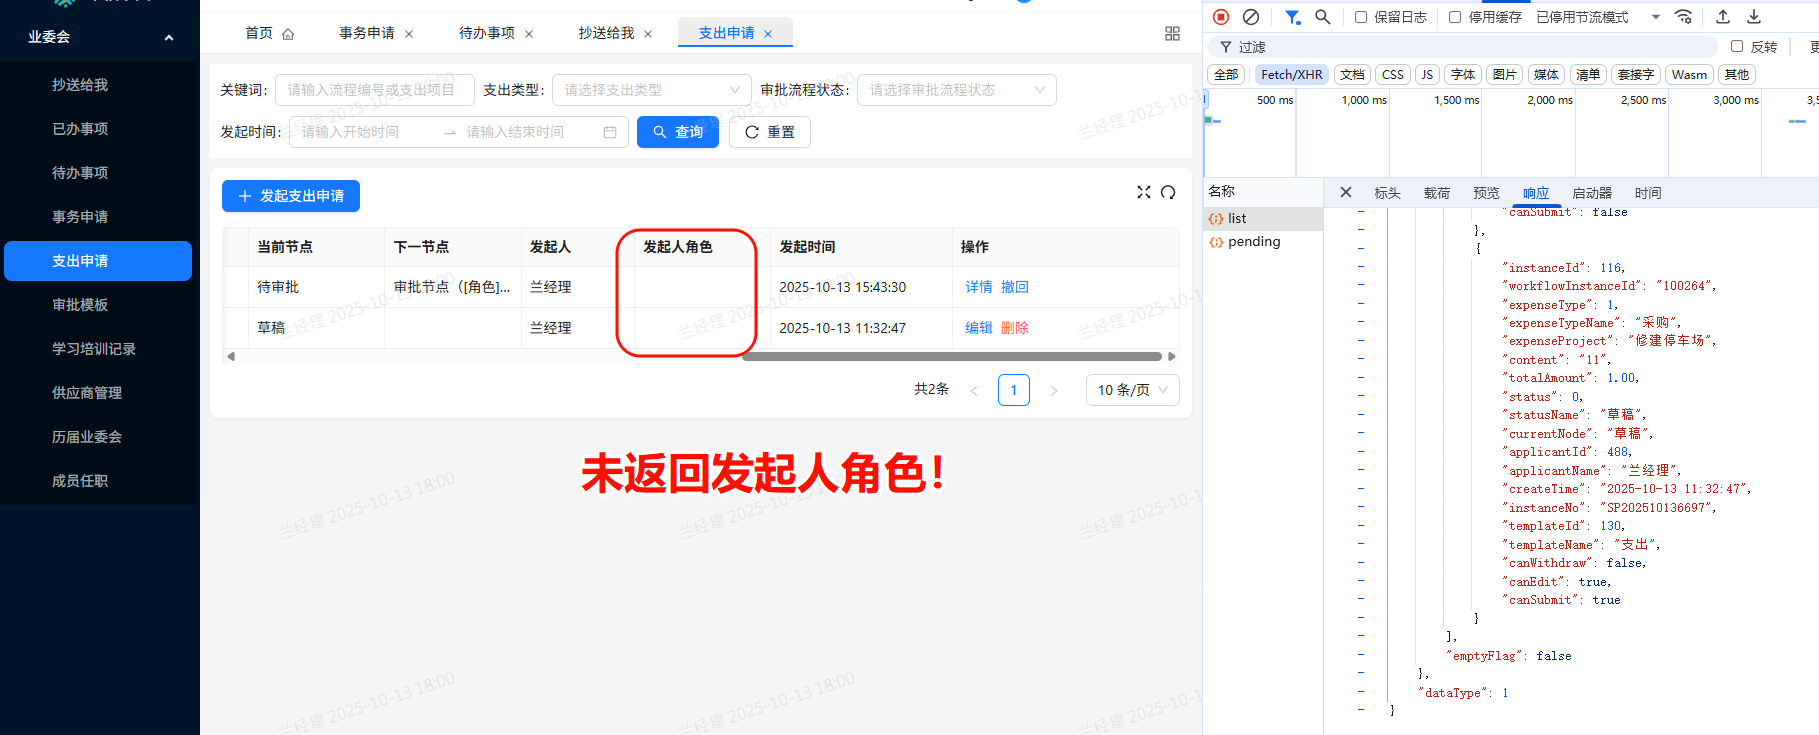Open network search with the magnifier icon
The width and height of the screenshot is (1819, 735).
click(1323, 17)
